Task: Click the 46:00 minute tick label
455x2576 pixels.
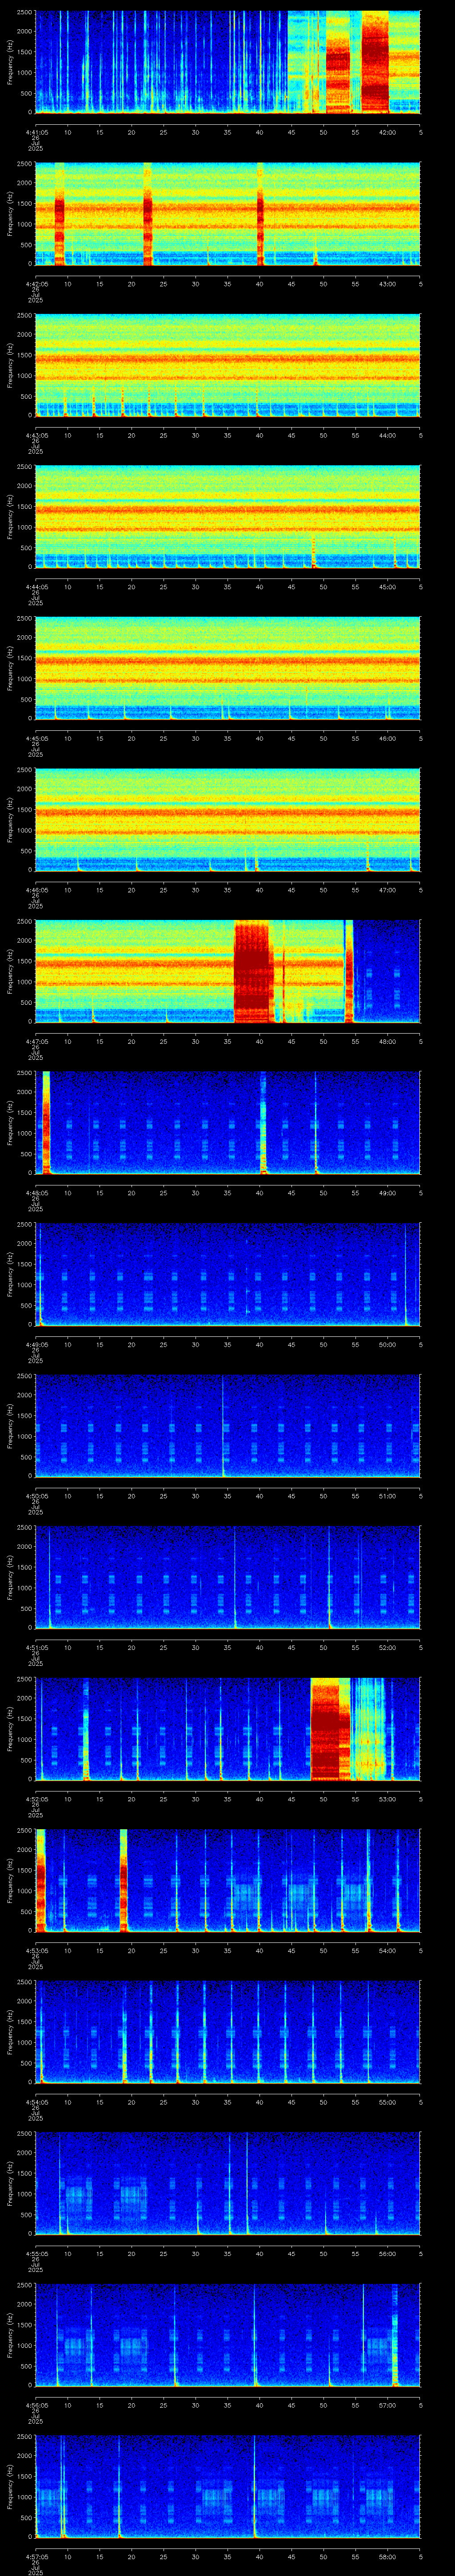Action: pos(387,738)
